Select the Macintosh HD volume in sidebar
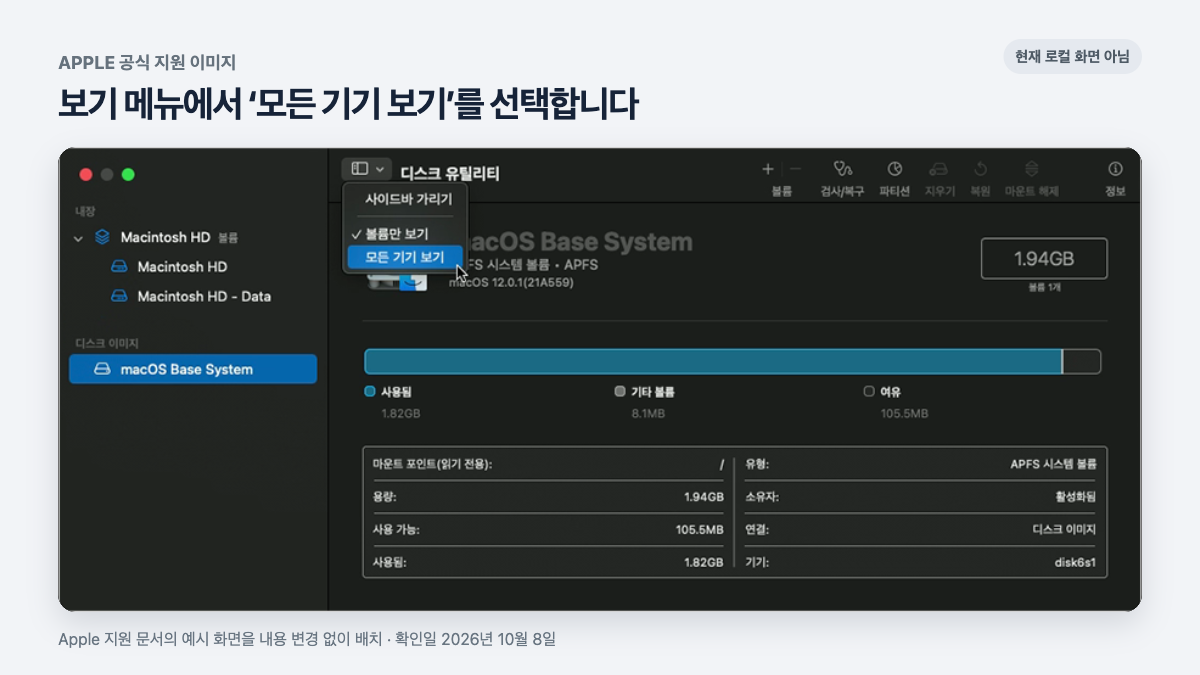Image resolution: width=1200 pixels, height=675 pixels. (x=192, y=267)
